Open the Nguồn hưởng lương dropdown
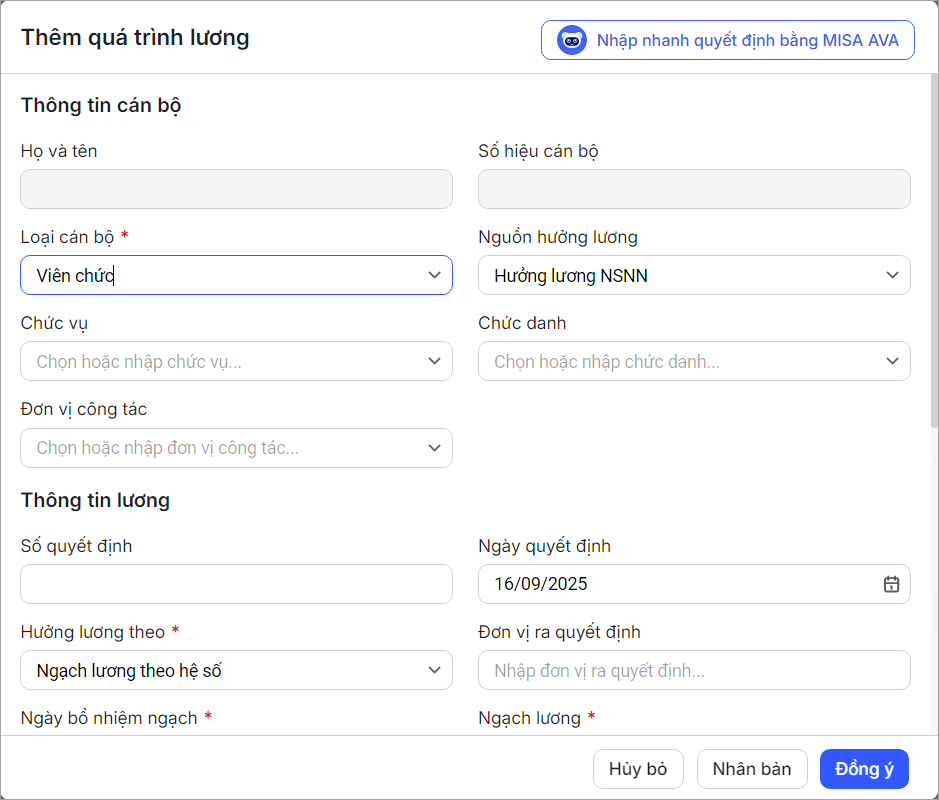Image resolution: width=939 pixels, height=800 pixels. tap(892, 275)
